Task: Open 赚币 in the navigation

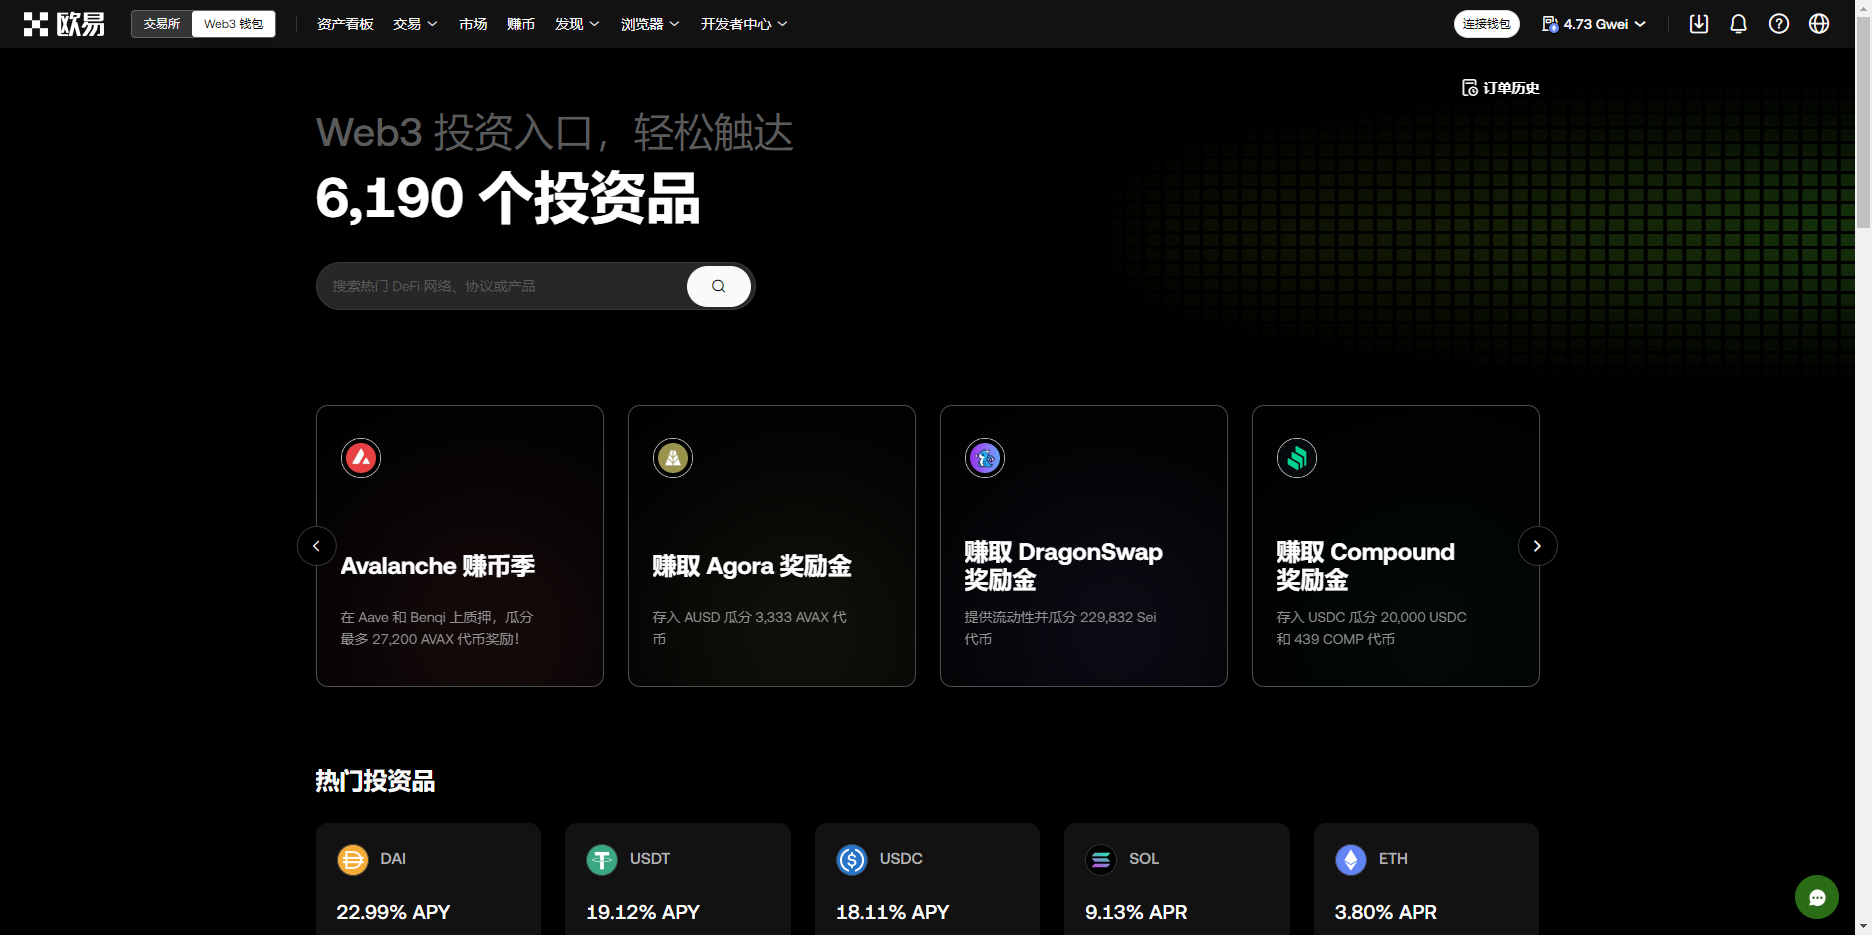Action: point(521,24)
